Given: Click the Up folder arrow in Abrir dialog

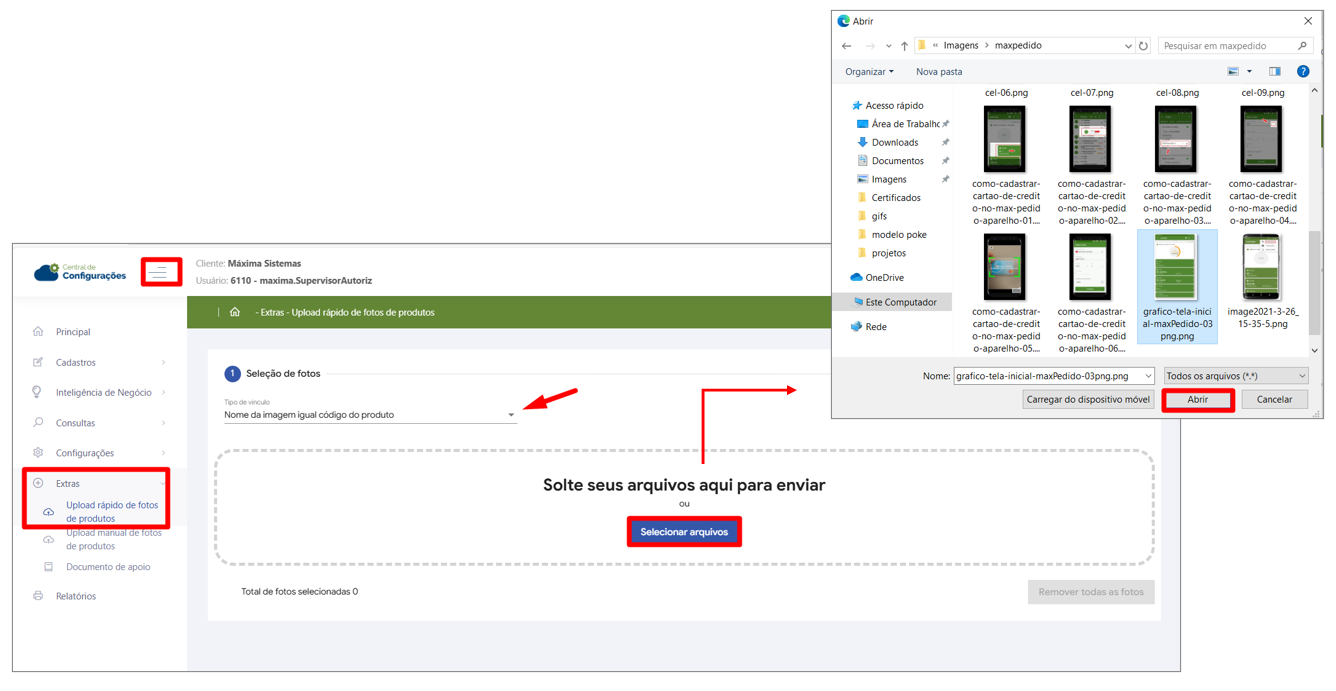Looking at the screenshot, I should (x=904, y=46).
